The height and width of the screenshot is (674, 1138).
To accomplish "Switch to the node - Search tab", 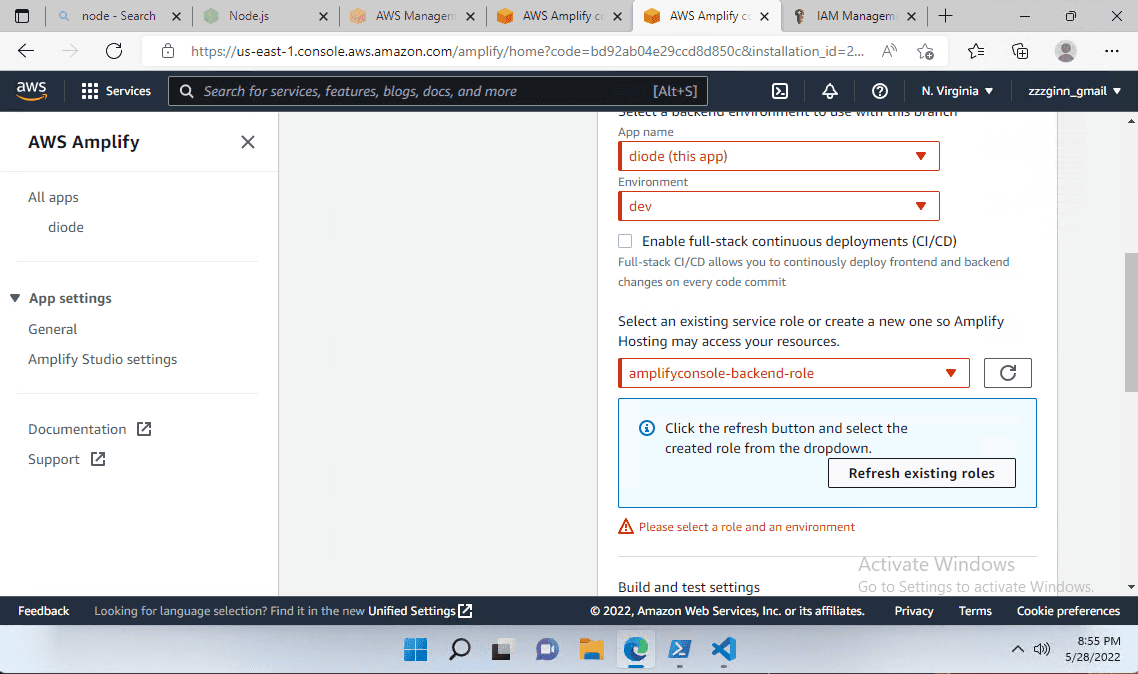I will pyautogui.click(x=118, y=16).
